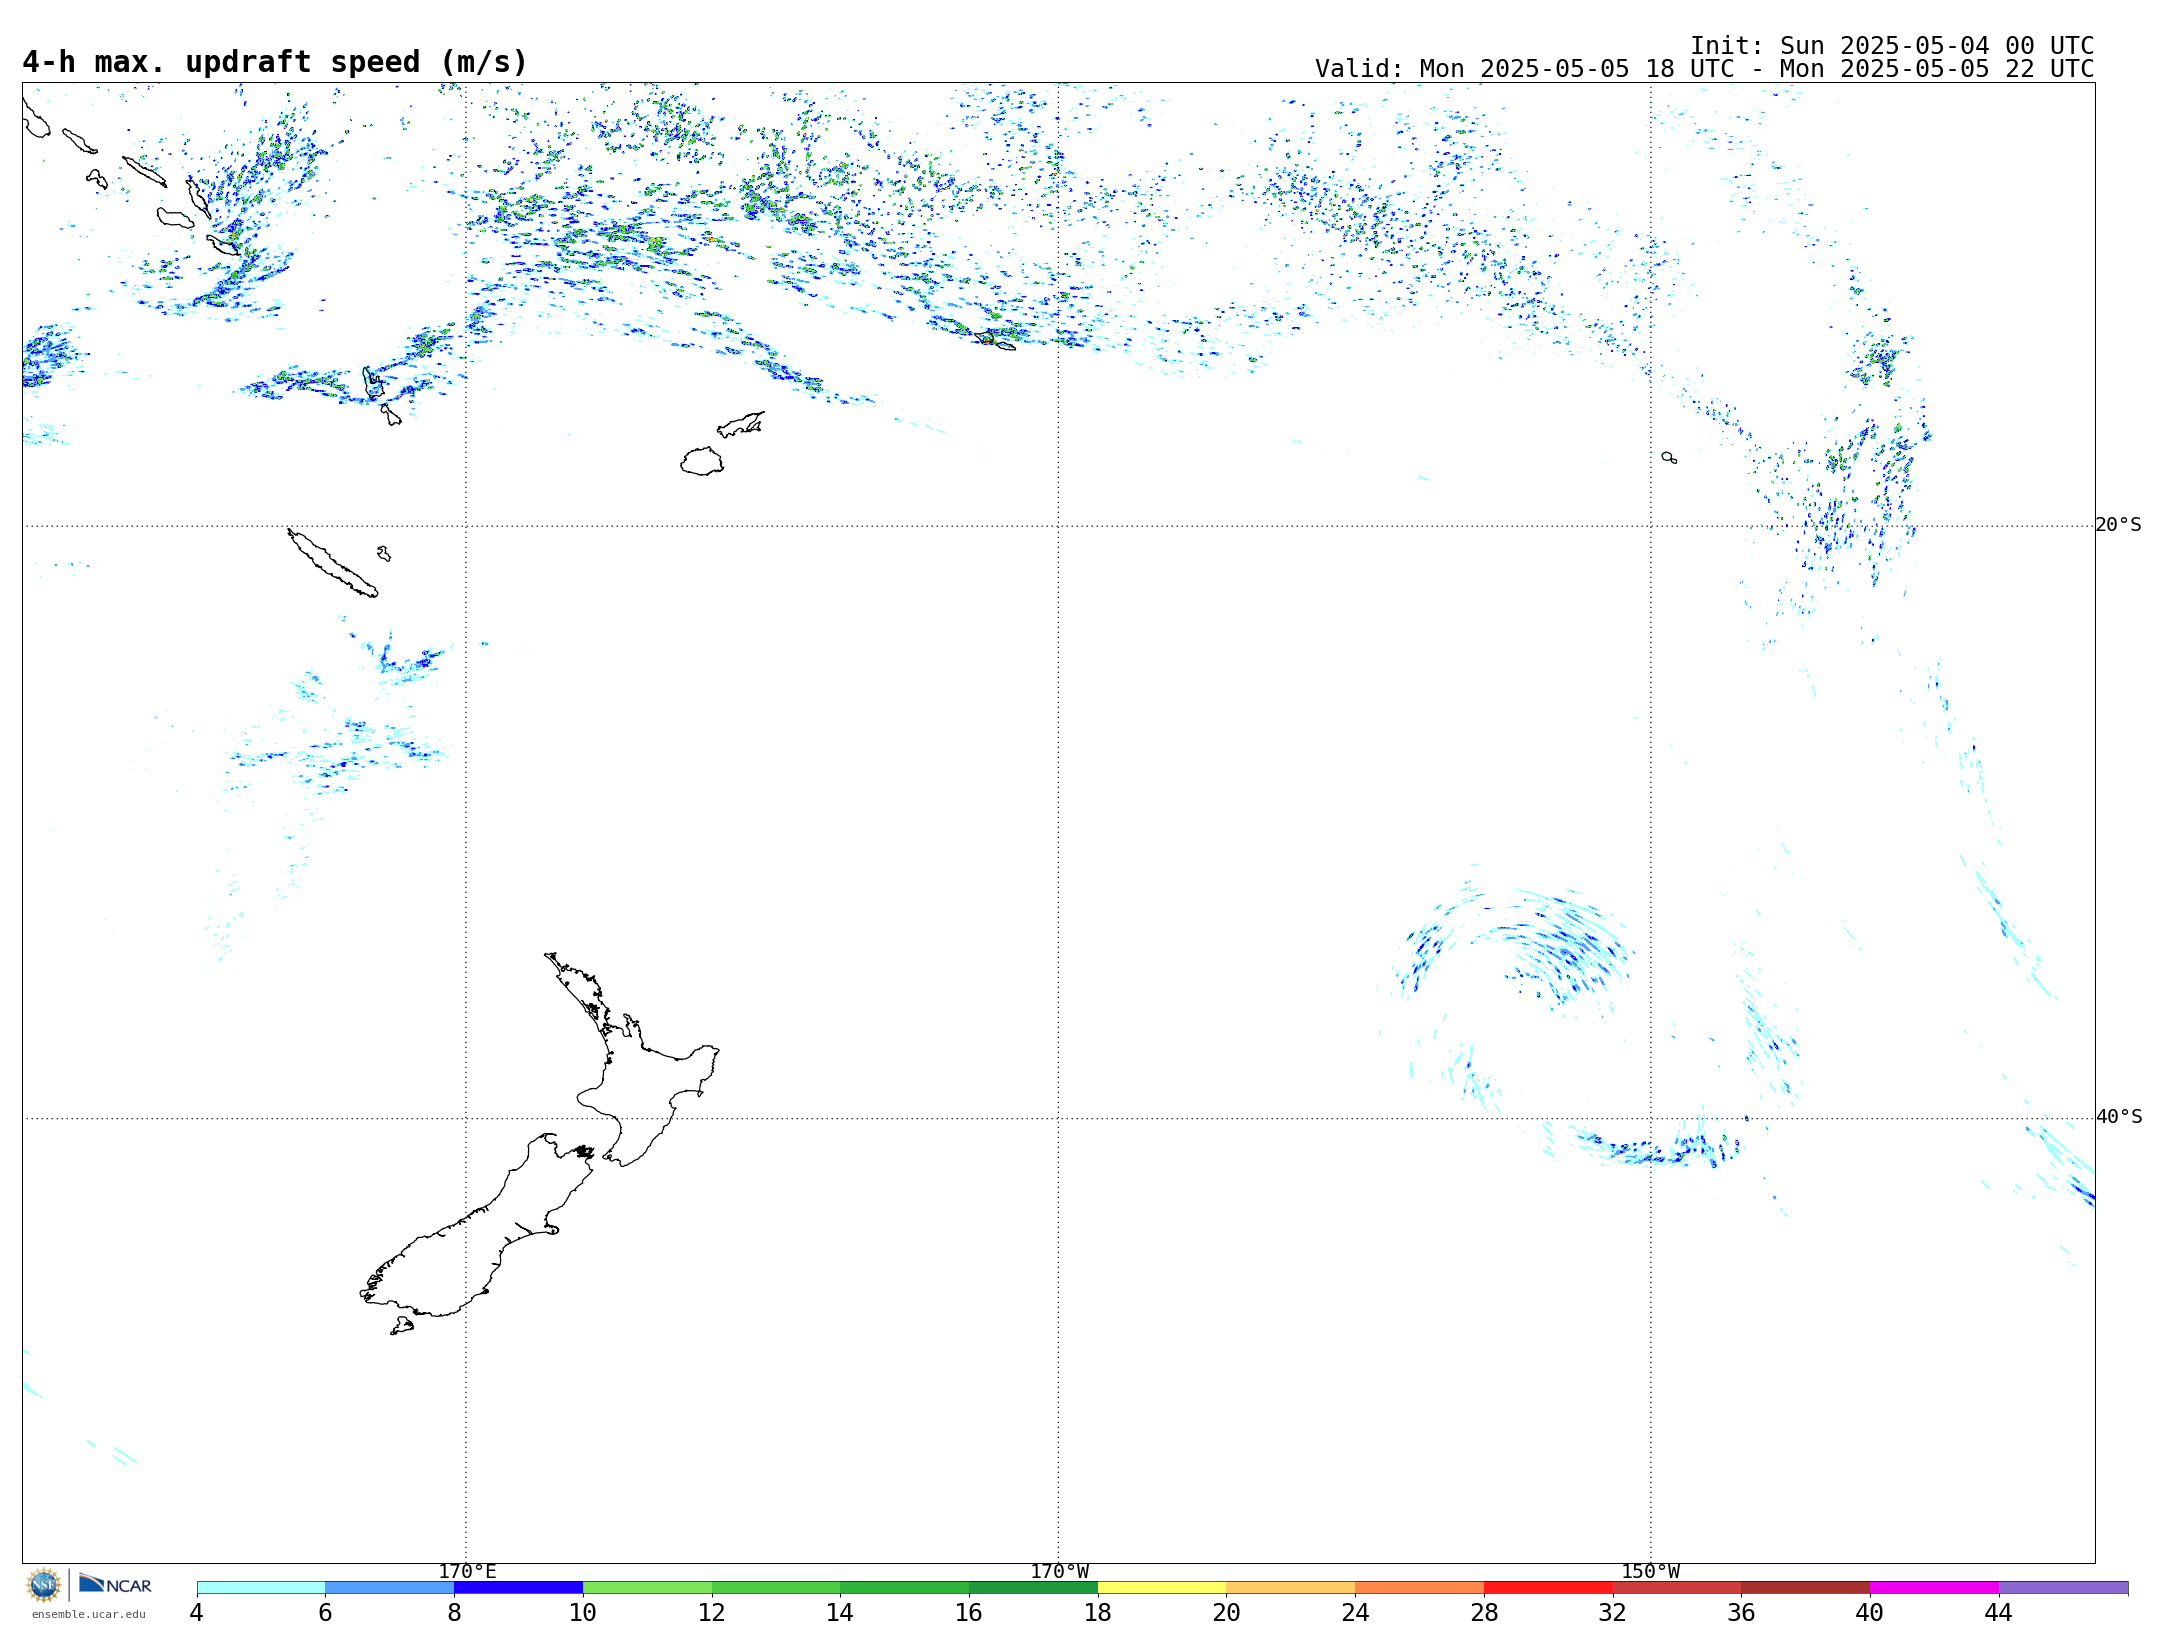Click the colorbar tick label 18
This screenshot has width=2160, height=1626.
(x=1098, y=1612)
